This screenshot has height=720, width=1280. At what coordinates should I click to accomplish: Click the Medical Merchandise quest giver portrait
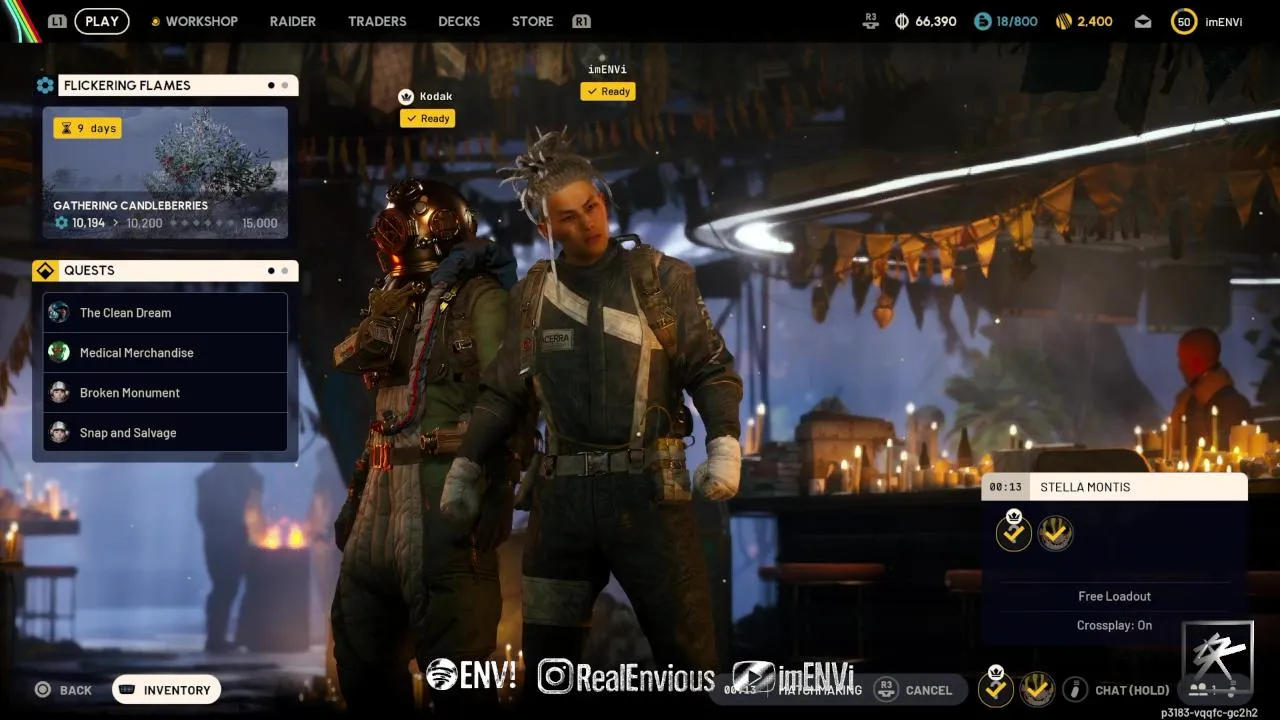coord(59,352)
